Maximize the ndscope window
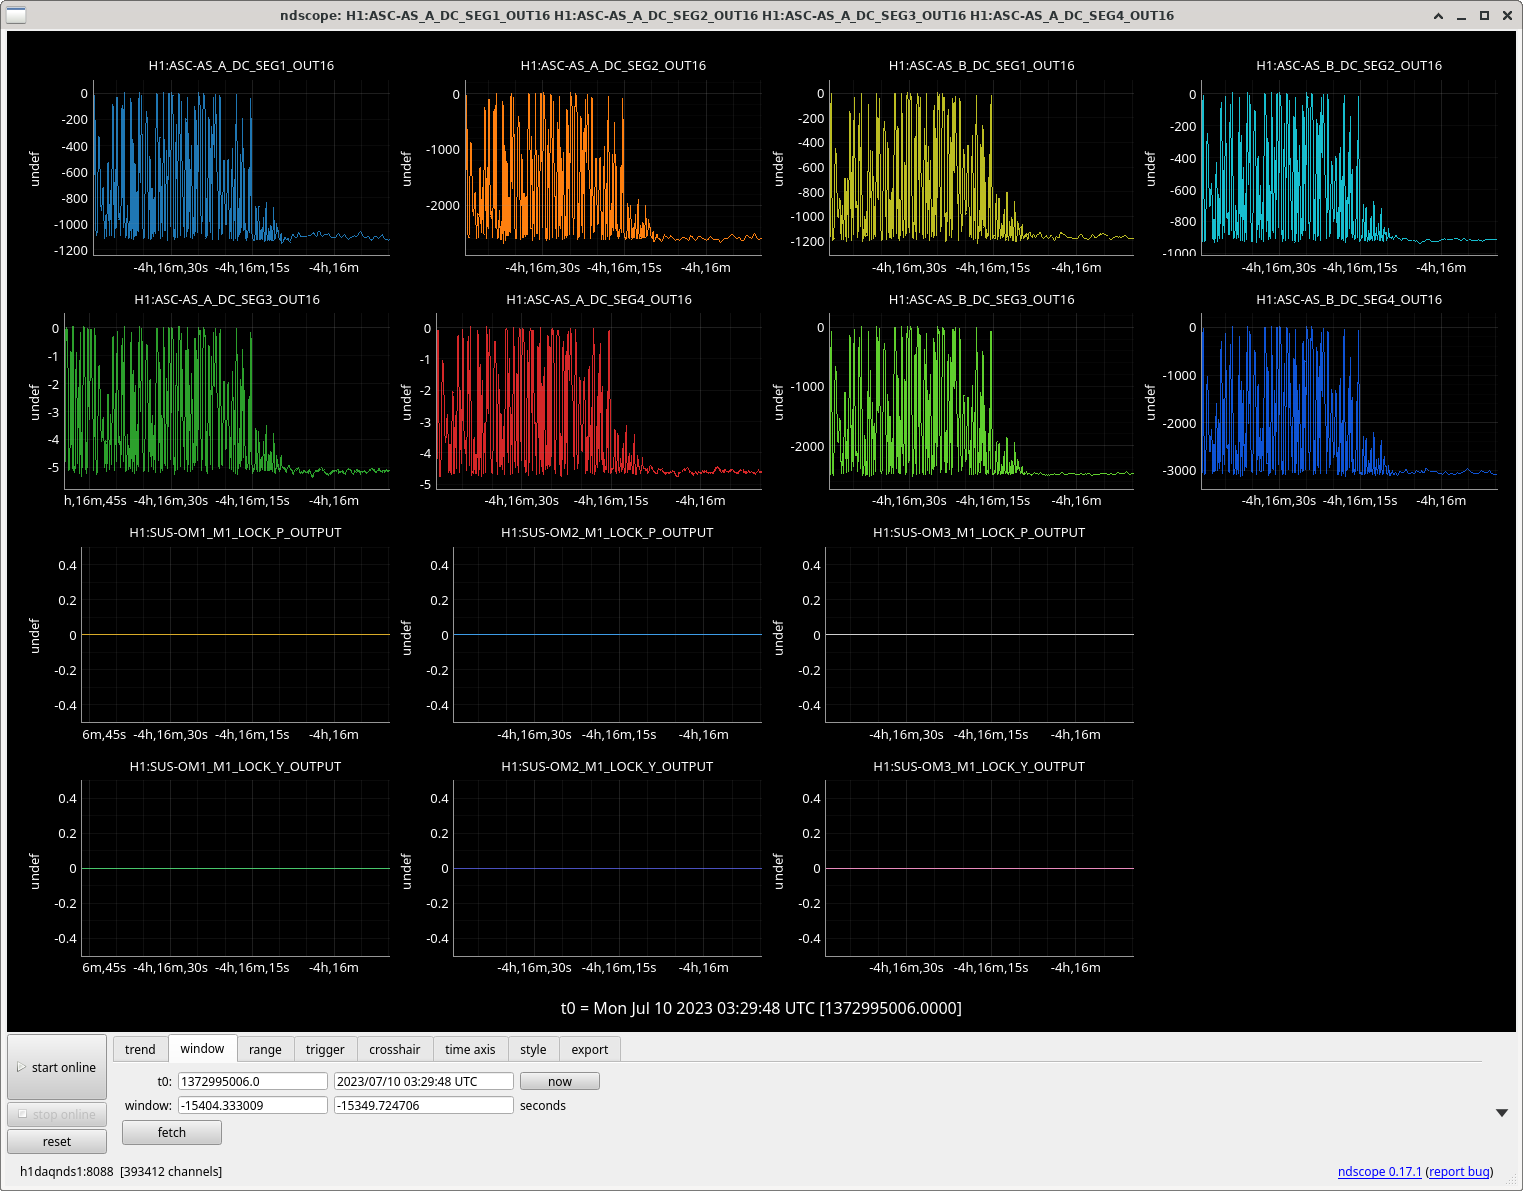The height and width of the screenshot is (1191, 1523). coord(1484,16)
